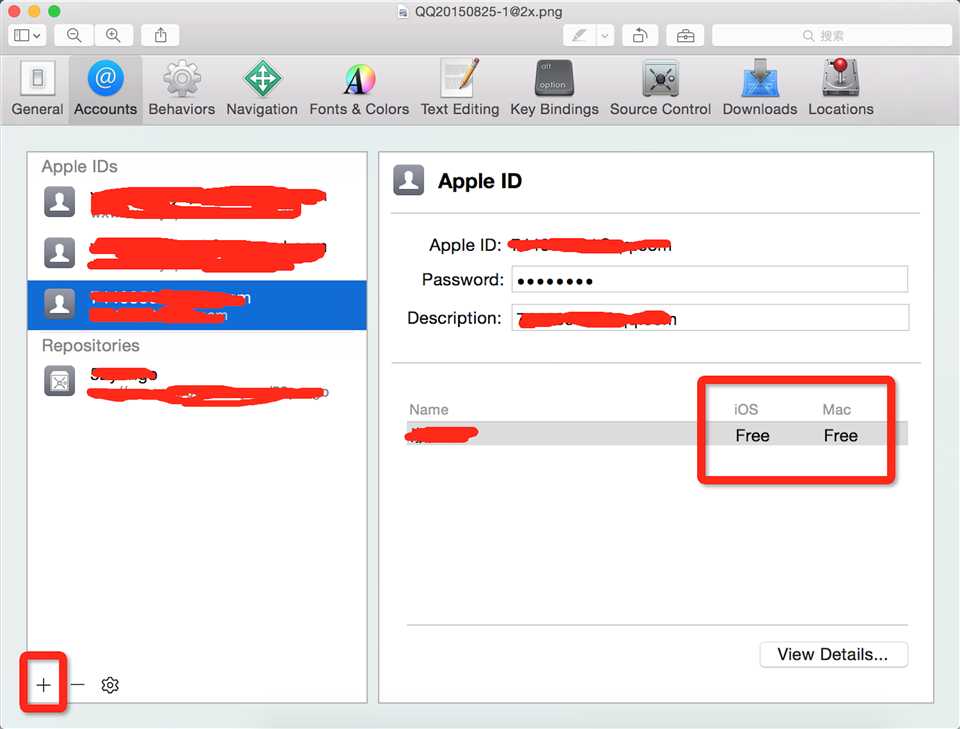
Task: Click the Preview search field
Action: (x=831, y=36)
